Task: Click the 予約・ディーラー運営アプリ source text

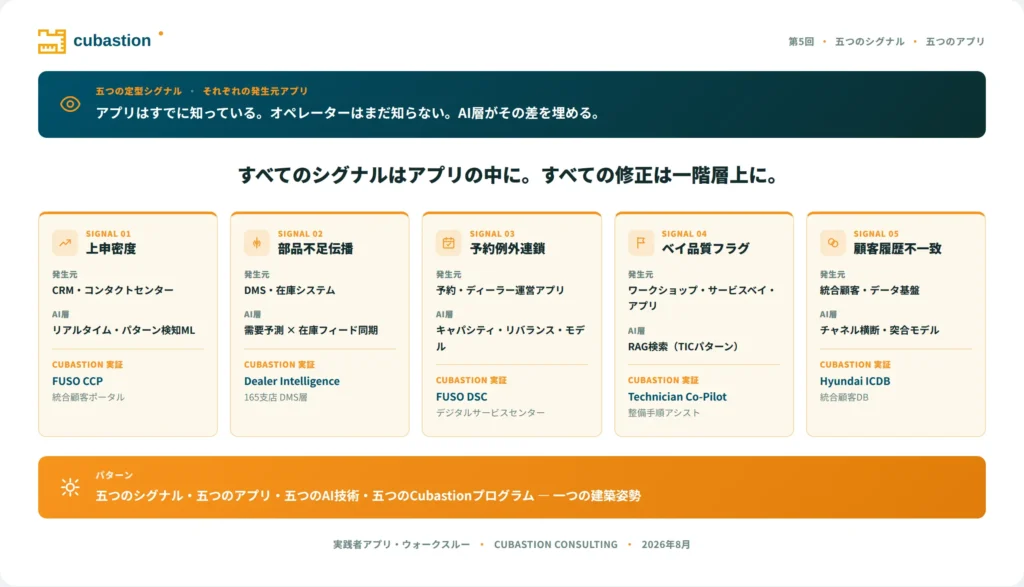Action: tap(500, 290)
